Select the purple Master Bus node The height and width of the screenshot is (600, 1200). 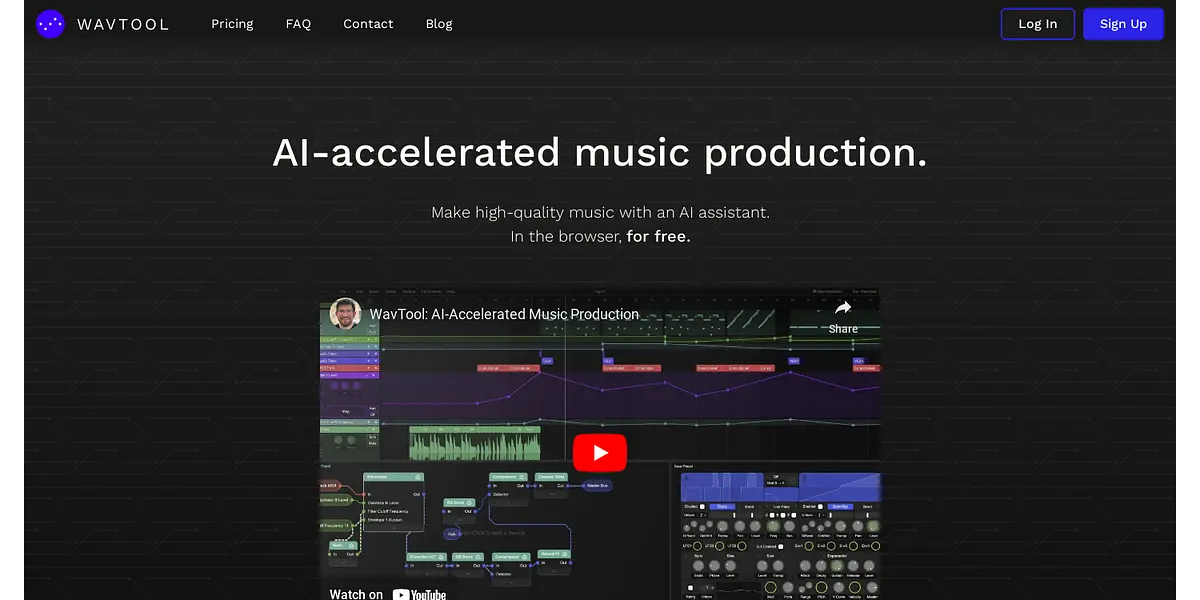point(598,485)
